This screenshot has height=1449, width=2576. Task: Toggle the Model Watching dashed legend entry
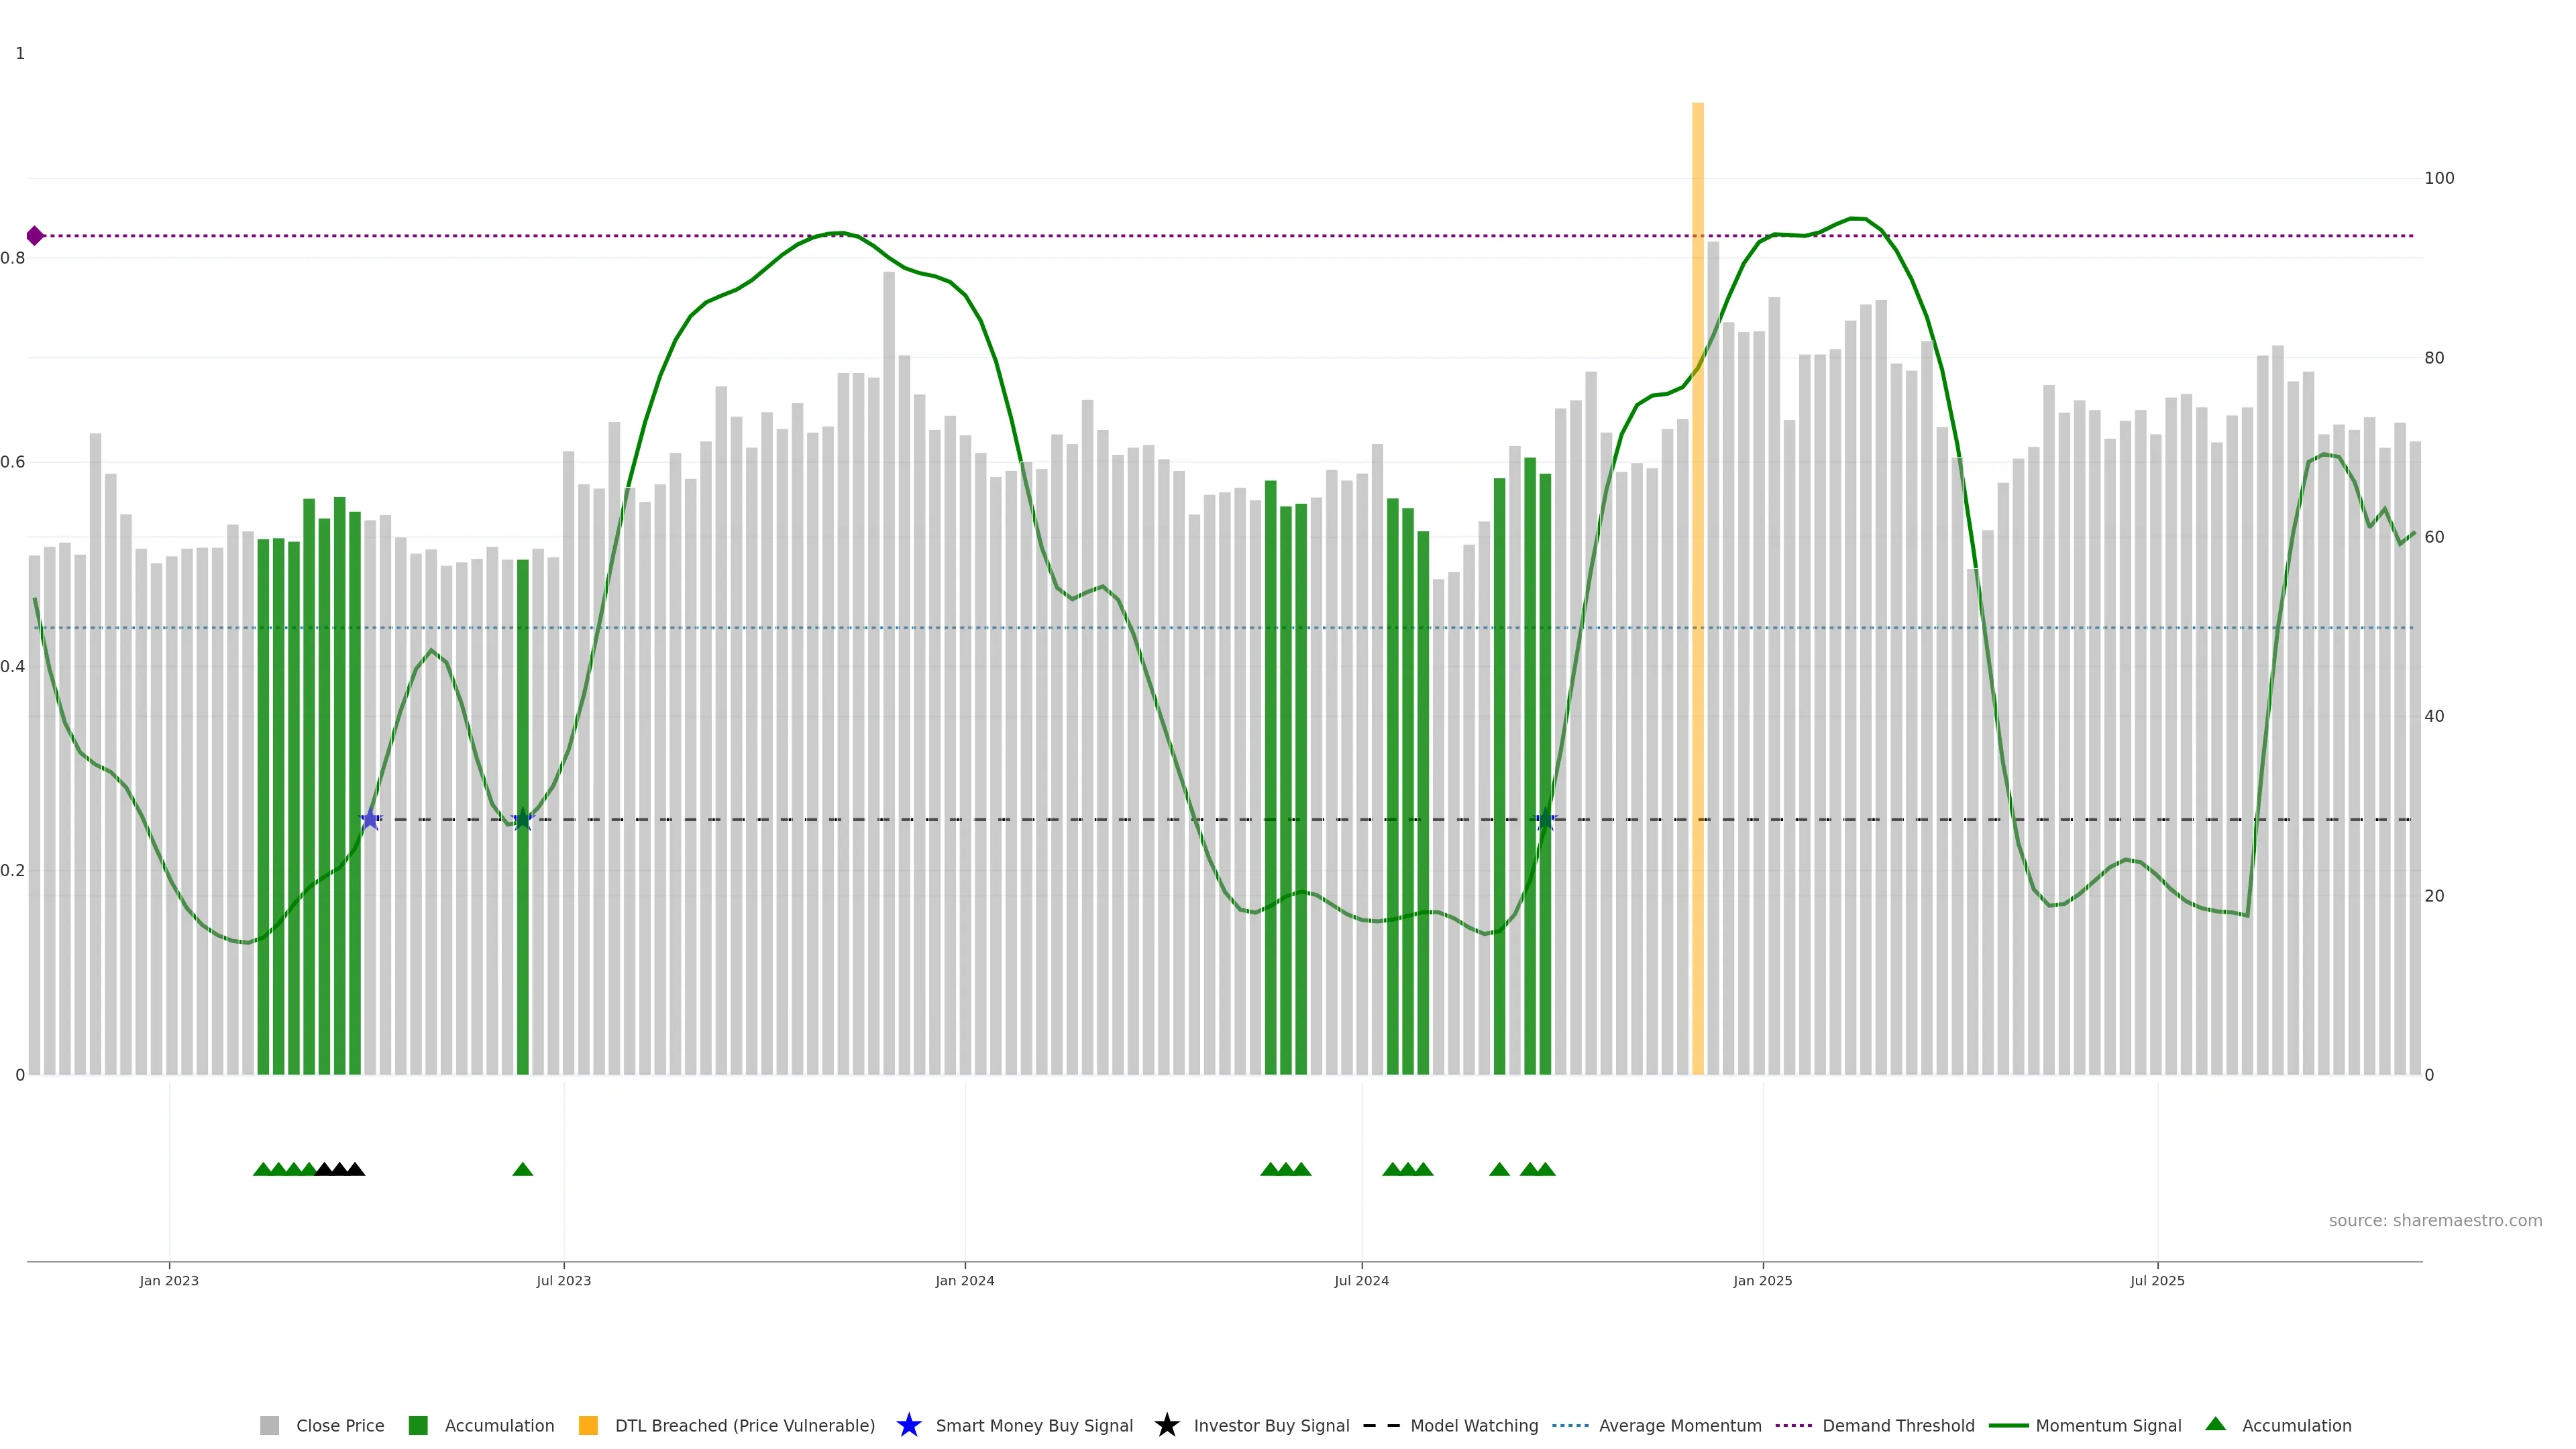pyautogui.click(x=1381, y=1425)
